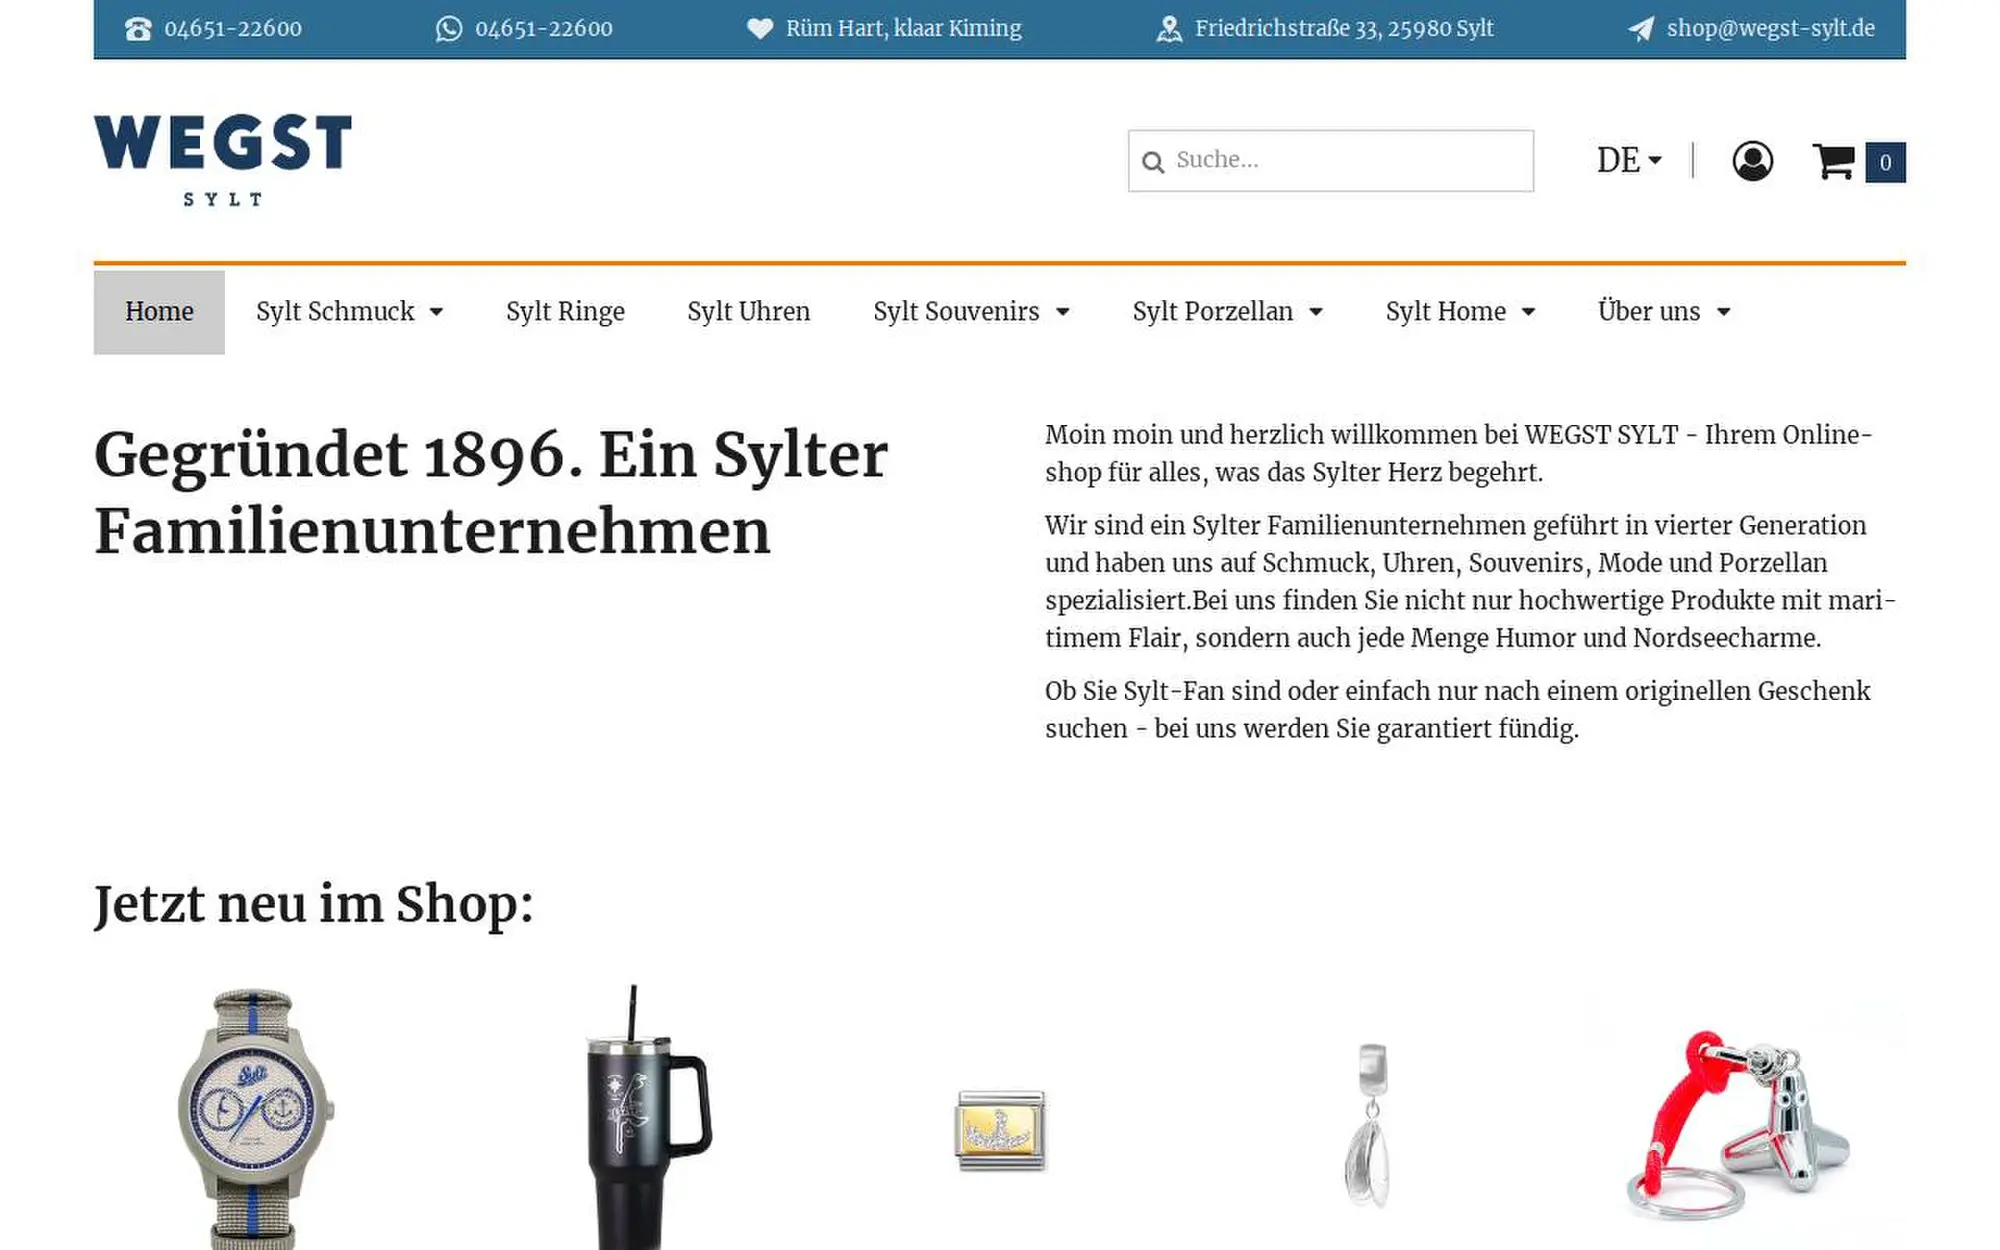Open the red keychain product image
The image size is (2000, 1250).
tap(1740, 1123)
